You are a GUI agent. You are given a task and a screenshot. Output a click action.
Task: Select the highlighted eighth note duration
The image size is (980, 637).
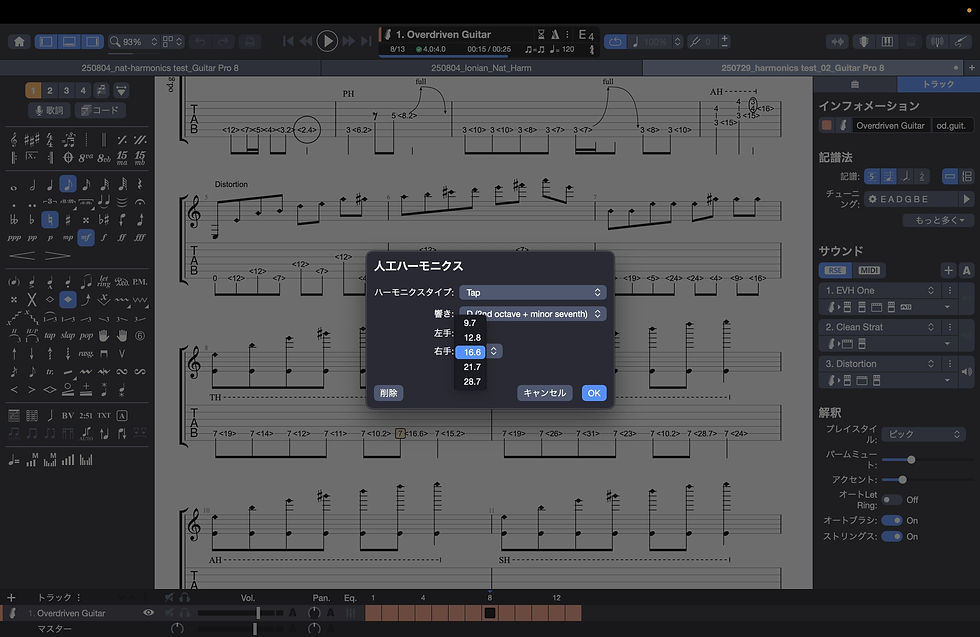(68, 184)
